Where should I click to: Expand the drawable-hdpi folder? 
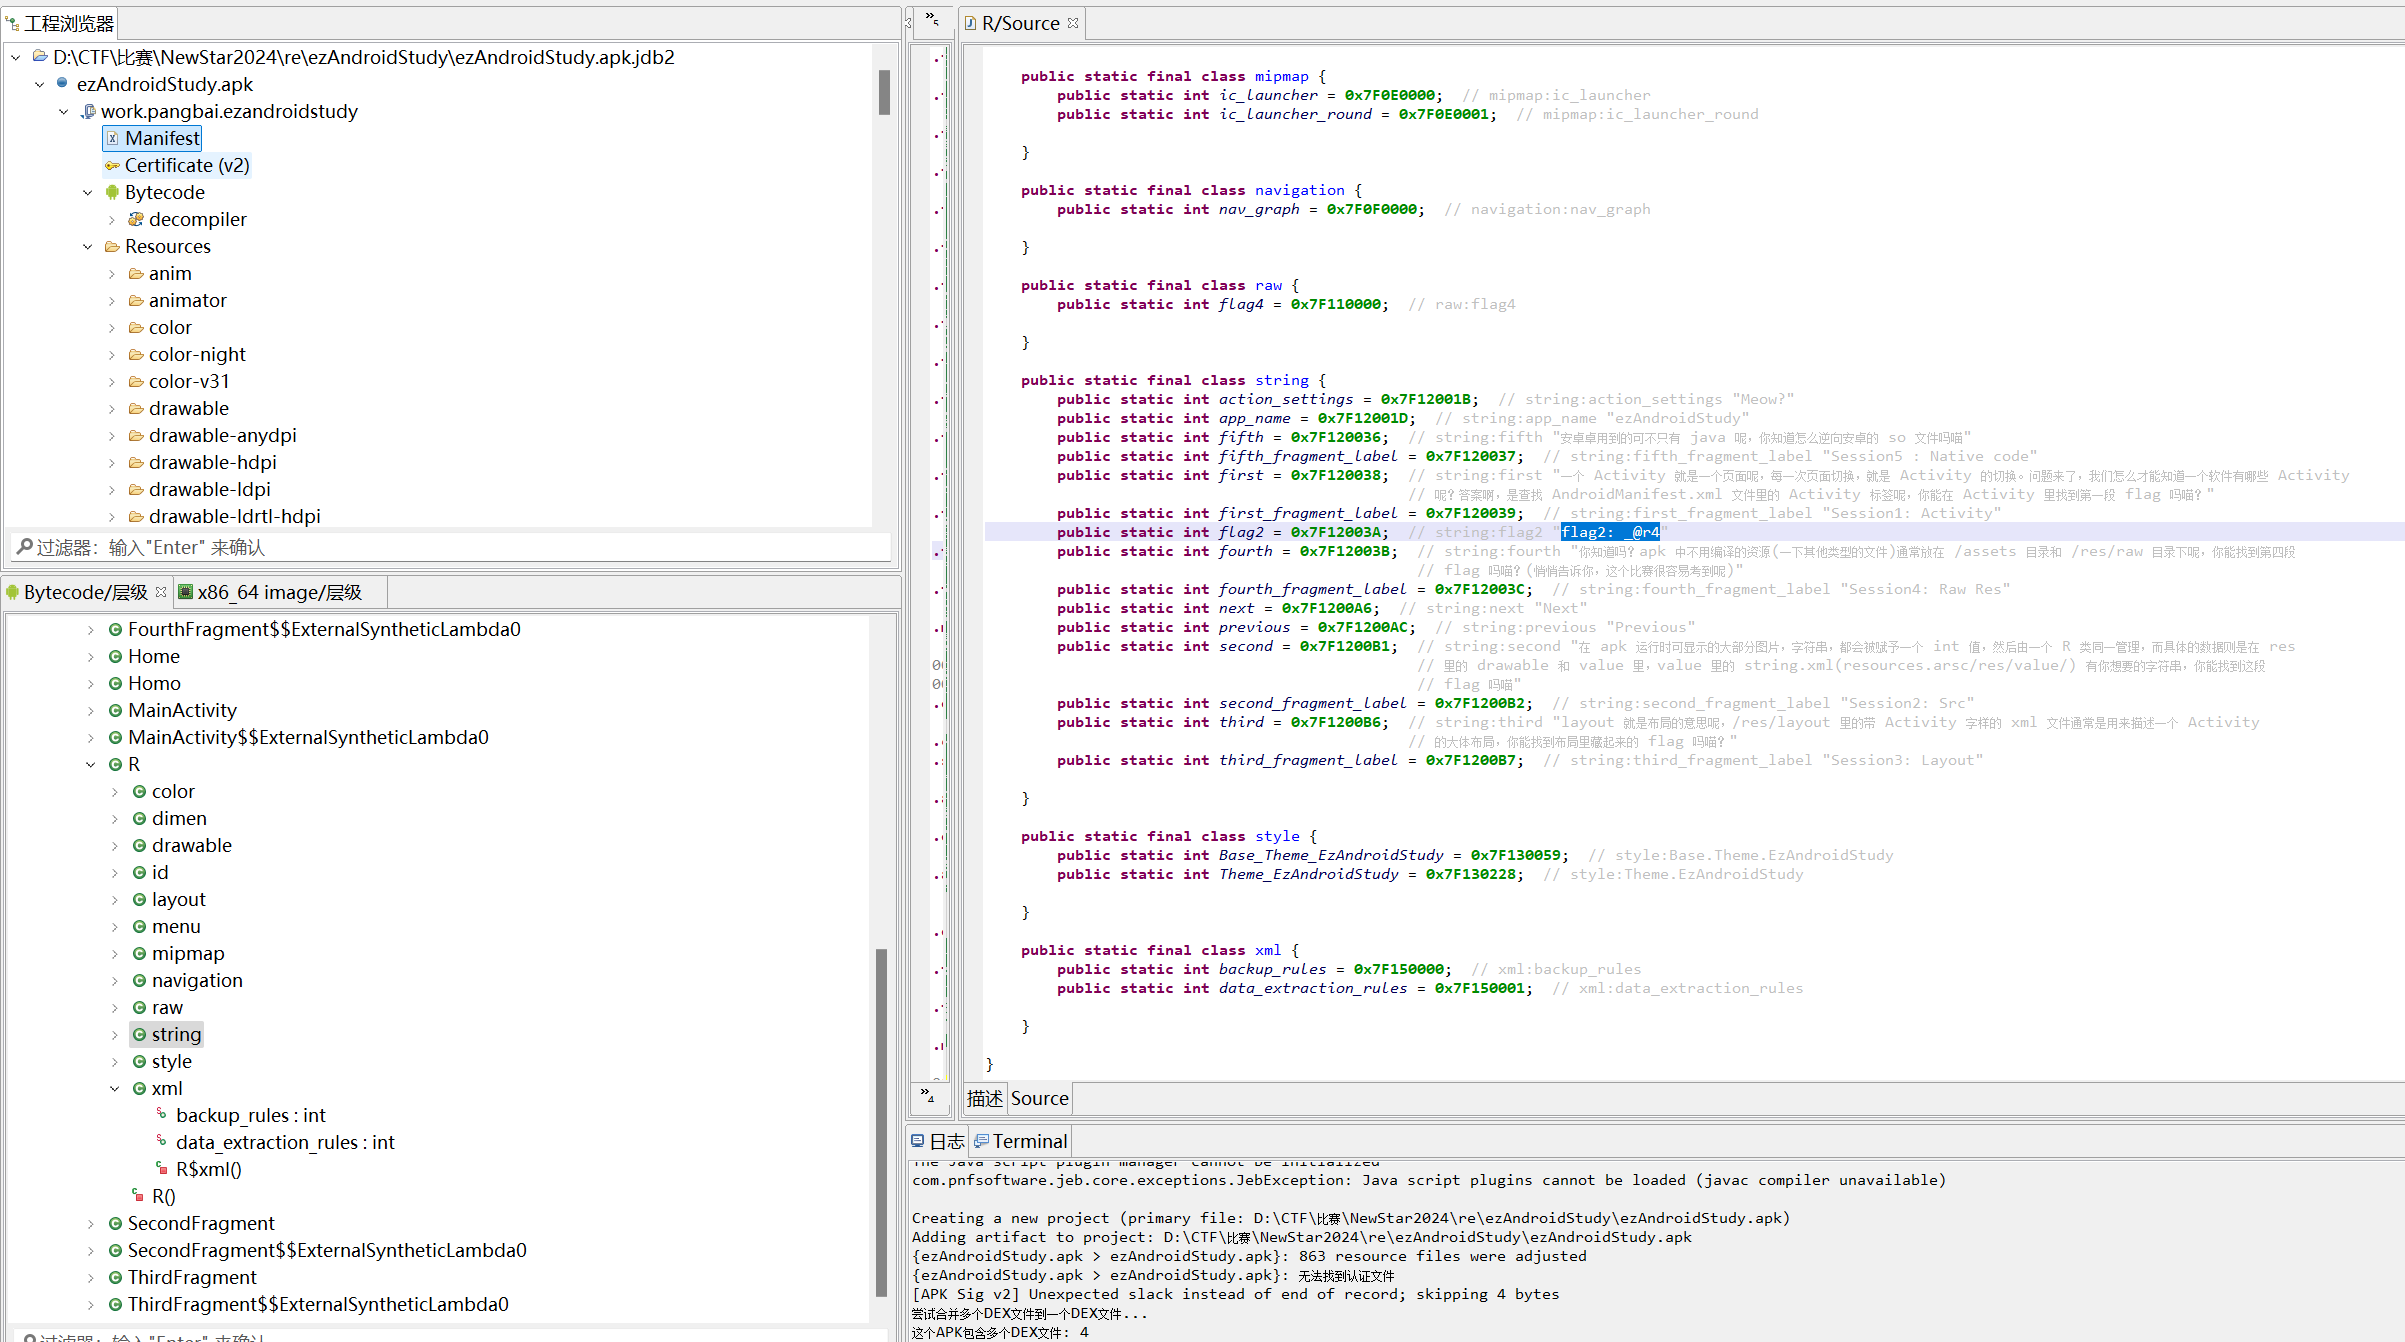pyautogui.click(x=112, y=463)
